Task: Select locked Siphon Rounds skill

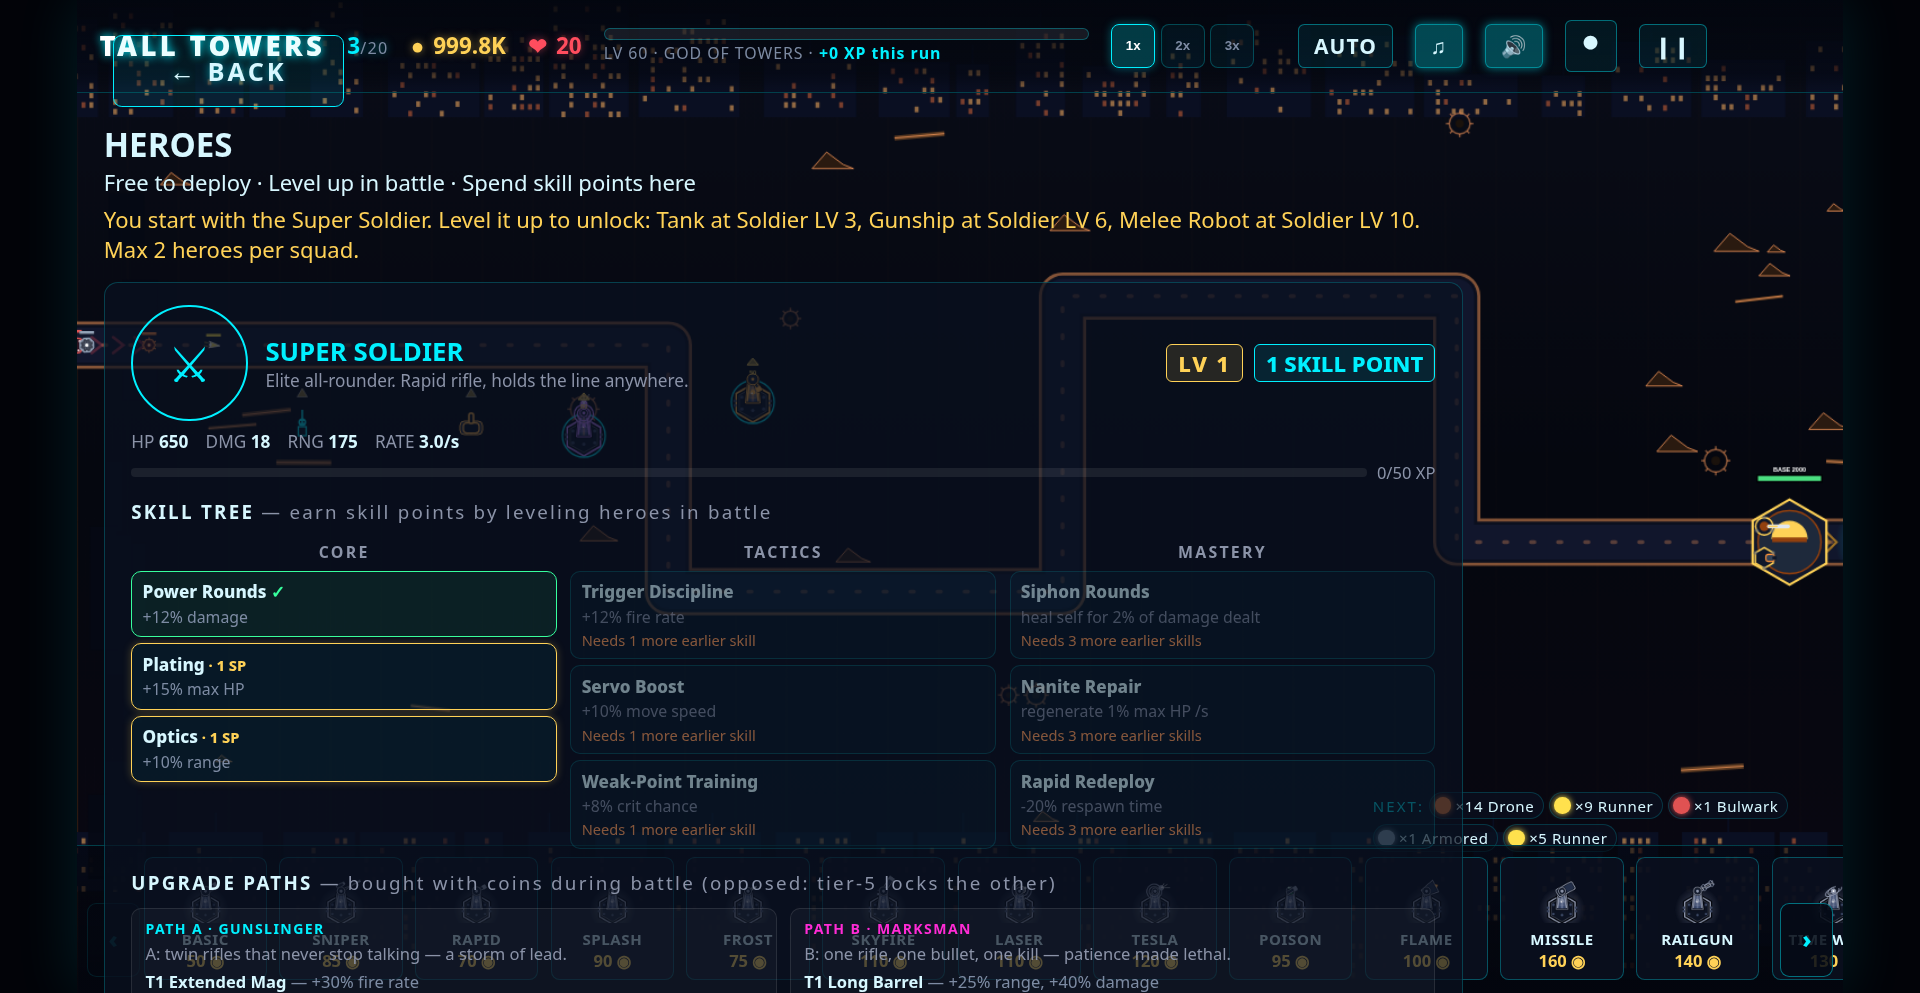Action: 1222,615
